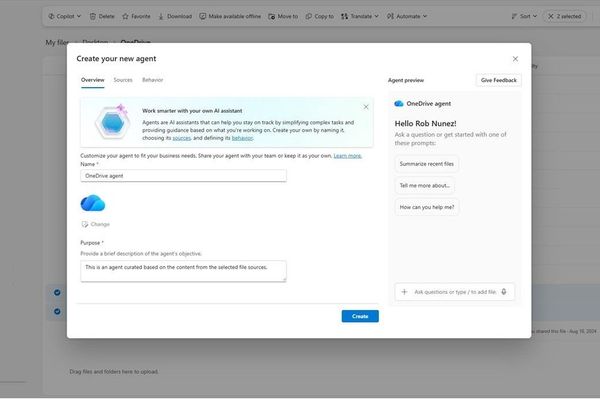Click My files in the breadcrumb

(x=57, y=42)
